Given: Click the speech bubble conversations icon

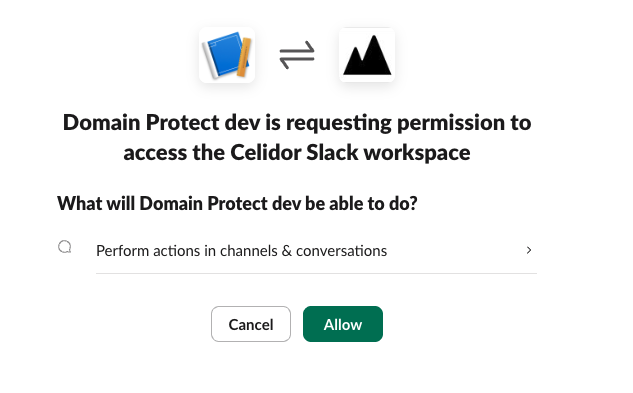Looking at the screenshot, I should coord(65,247).
